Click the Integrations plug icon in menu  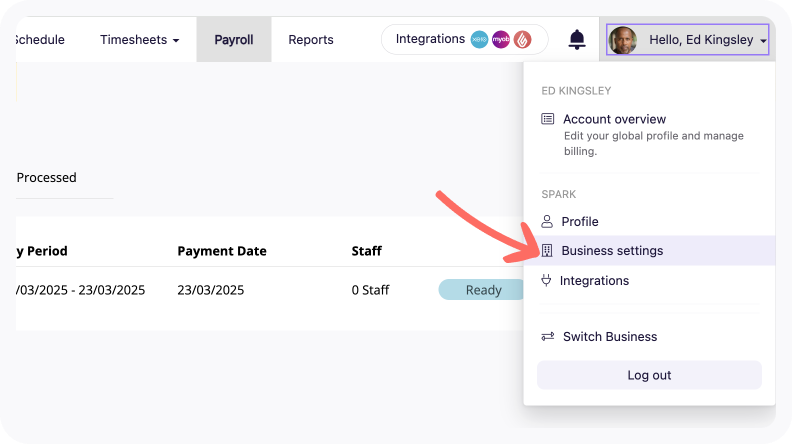(546, 280)
